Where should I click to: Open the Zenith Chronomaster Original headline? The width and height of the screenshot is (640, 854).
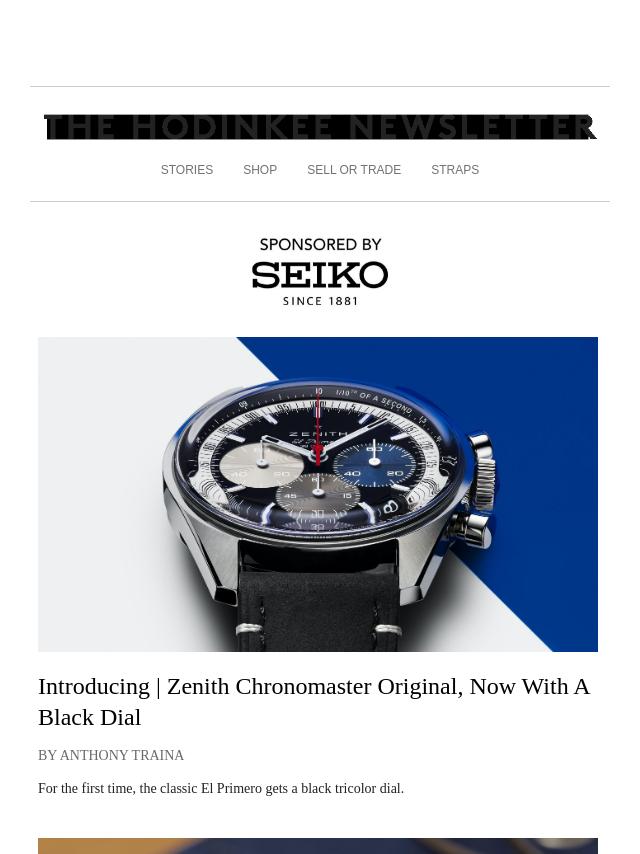314,702
